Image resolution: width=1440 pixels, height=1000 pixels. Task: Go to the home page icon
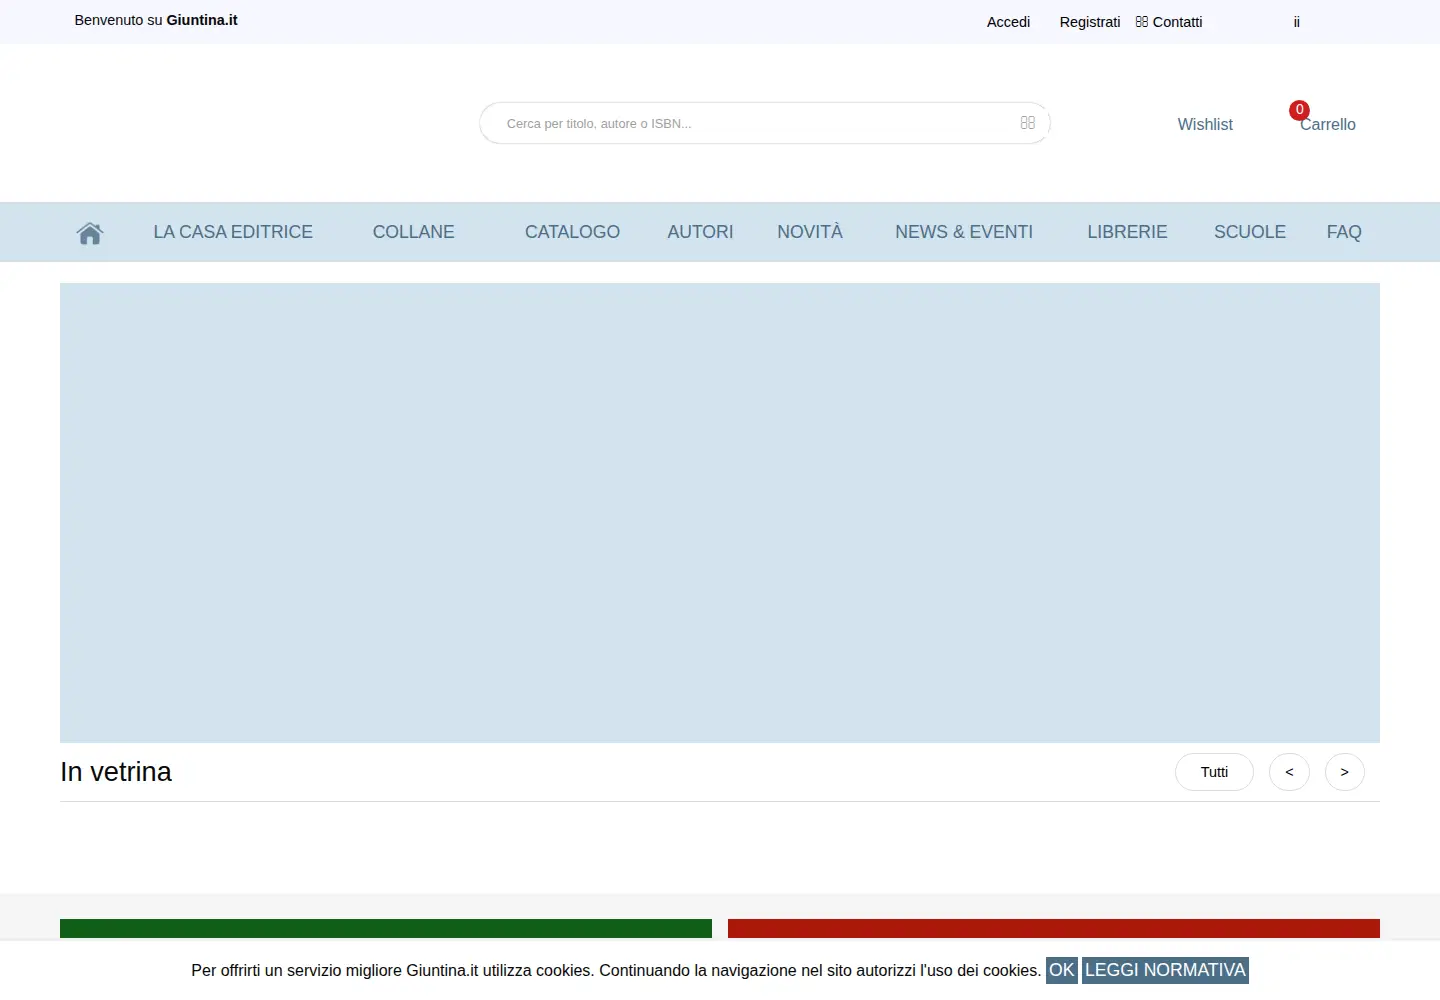(x=90, y=232)
